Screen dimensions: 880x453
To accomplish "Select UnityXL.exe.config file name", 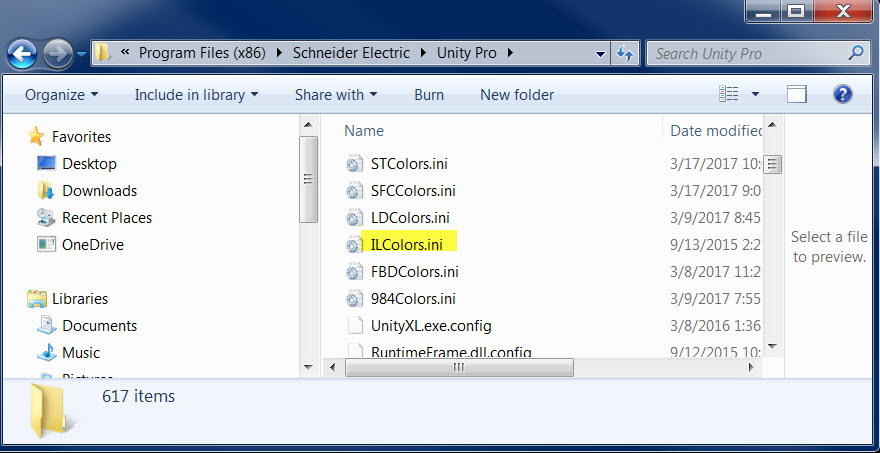I will pyautogui.click(x=431, y=326).
